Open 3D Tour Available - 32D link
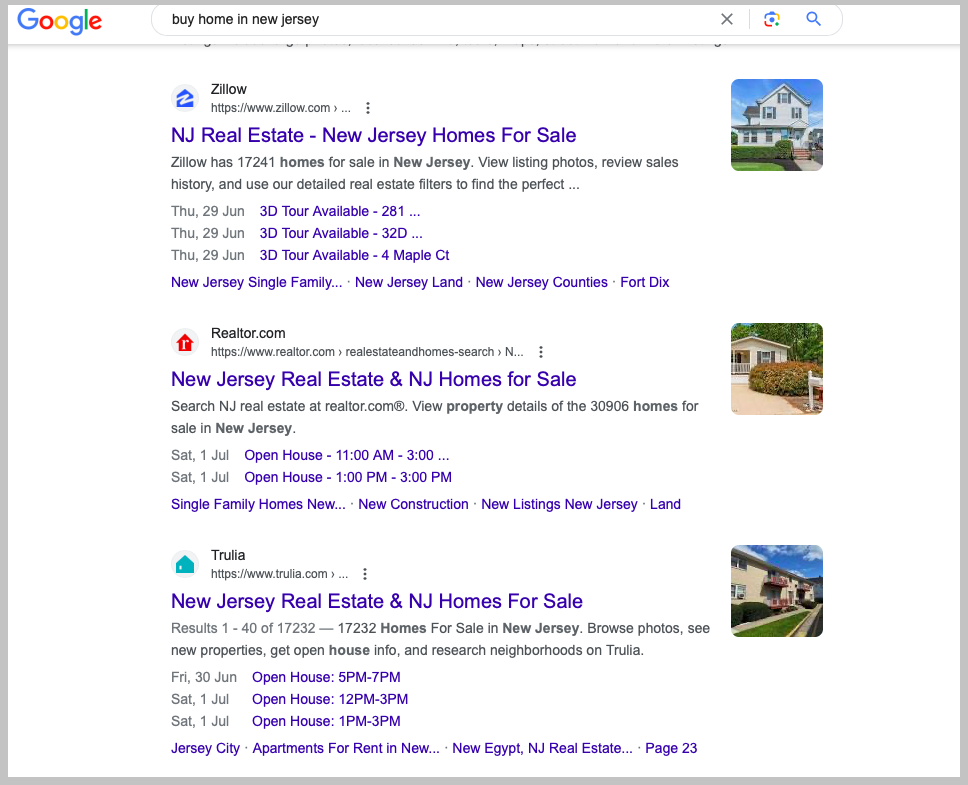Viewport: 968px width, 785px height. [341, 233]
